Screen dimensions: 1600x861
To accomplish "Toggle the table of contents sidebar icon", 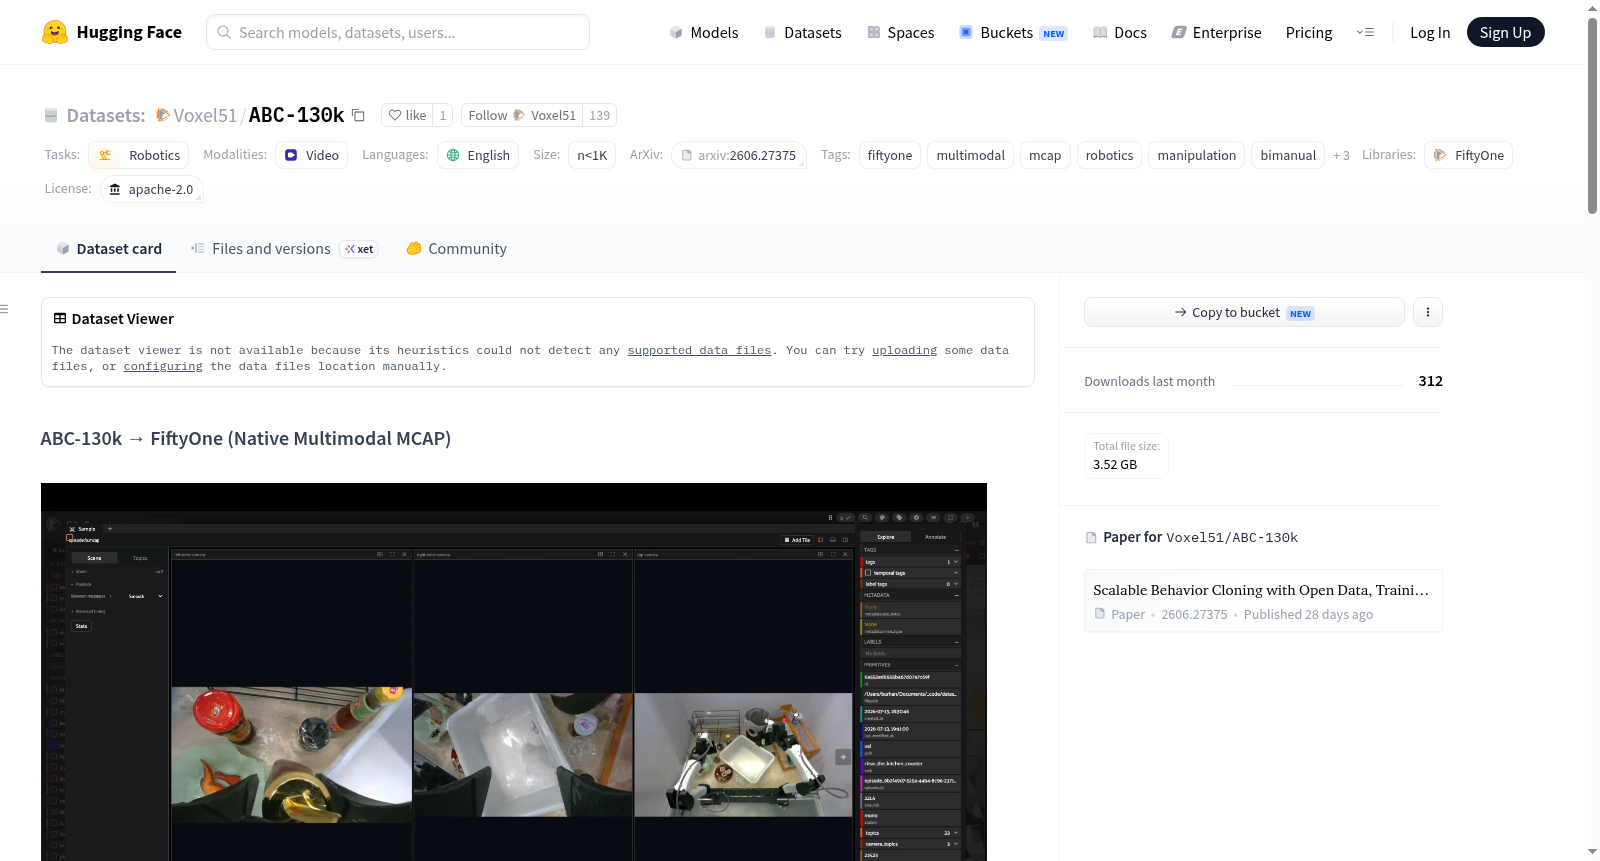I will point(4,309).
